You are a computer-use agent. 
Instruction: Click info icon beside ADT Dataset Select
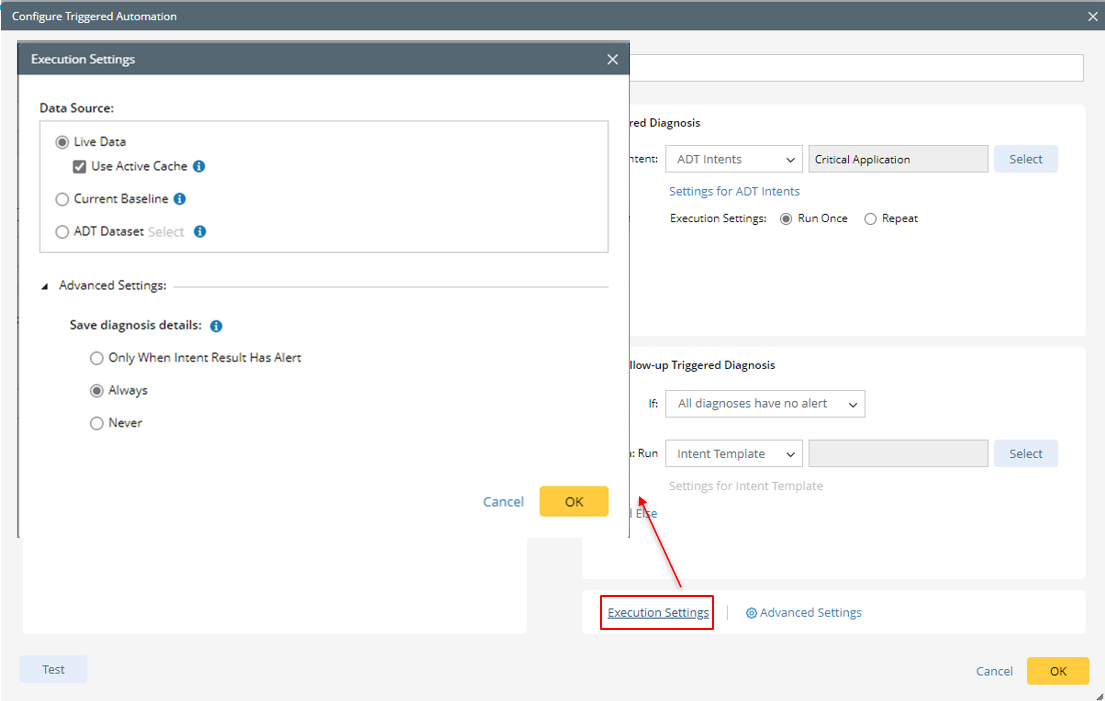pos(200,232)
